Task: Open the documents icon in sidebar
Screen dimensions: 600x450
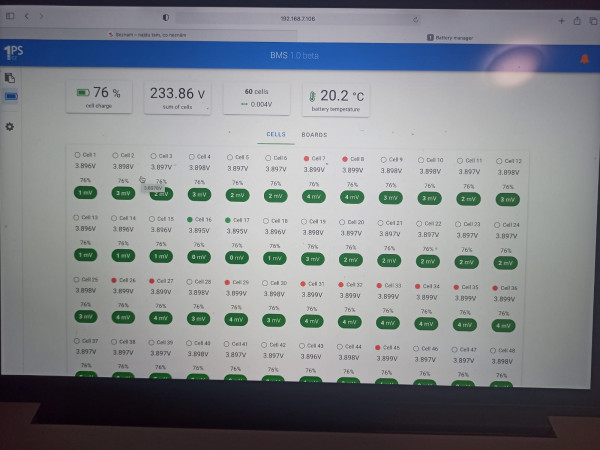Action: point(10,78)
